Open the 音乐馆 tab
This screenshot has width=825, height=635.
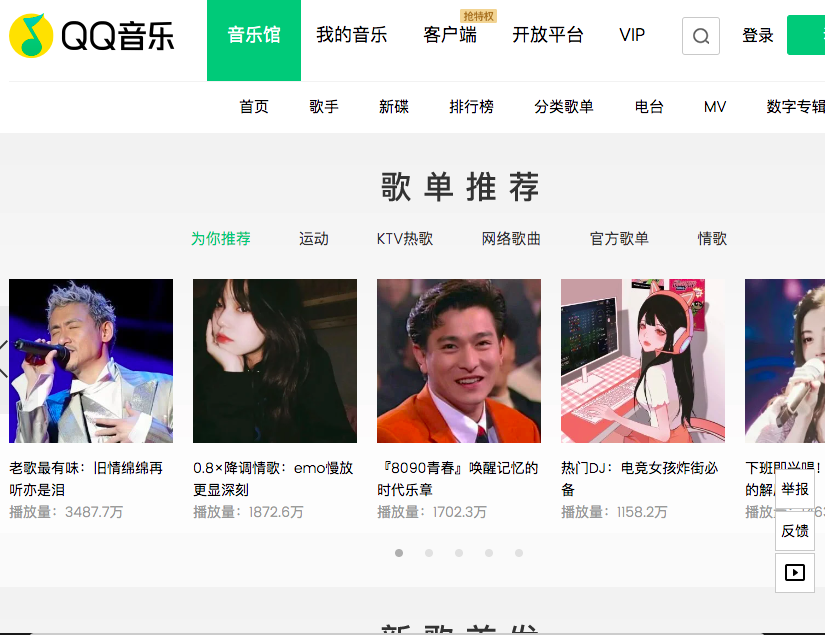254,41
